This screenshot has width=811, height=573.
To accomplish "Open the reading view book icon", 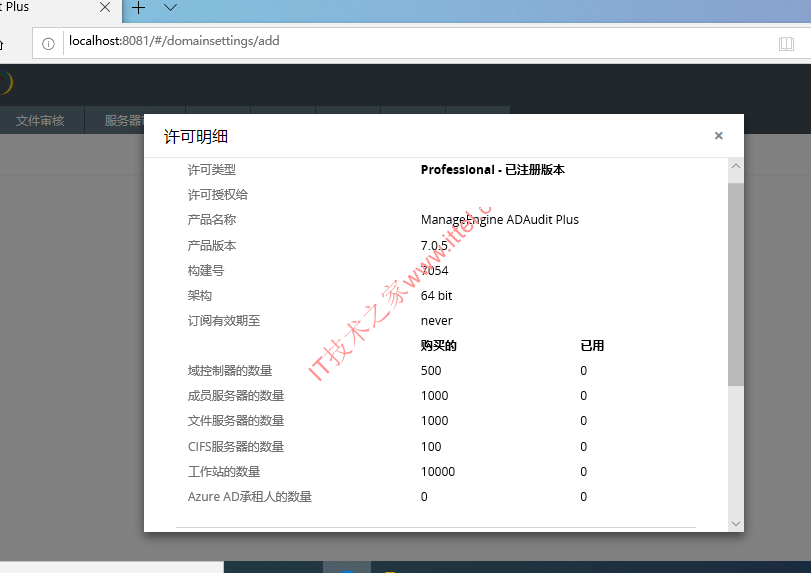I will pos(786,44).
